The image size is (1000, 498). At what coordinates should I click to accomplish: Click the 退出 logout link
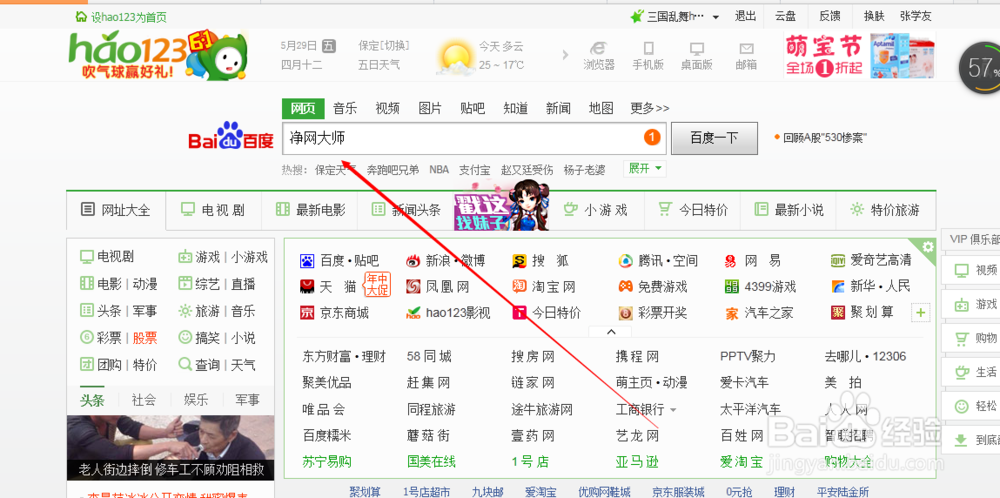pos(745,17)
